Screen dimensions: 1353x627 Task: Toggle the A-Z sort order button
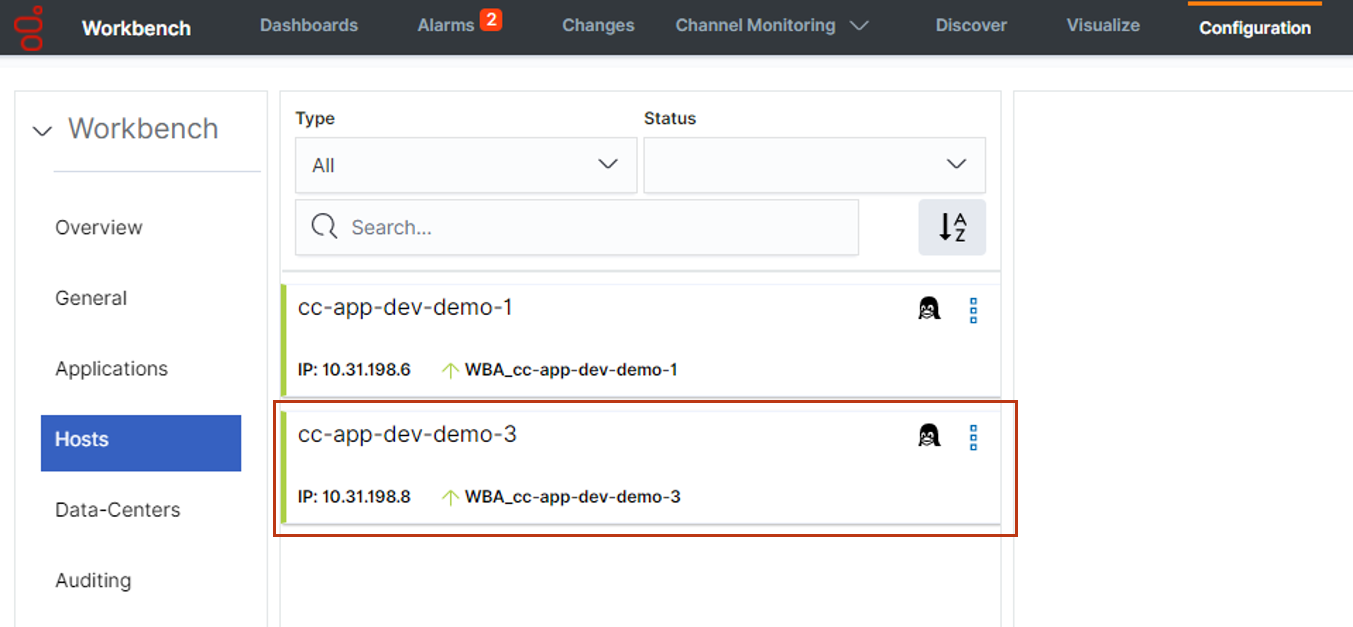pos(952,227)
